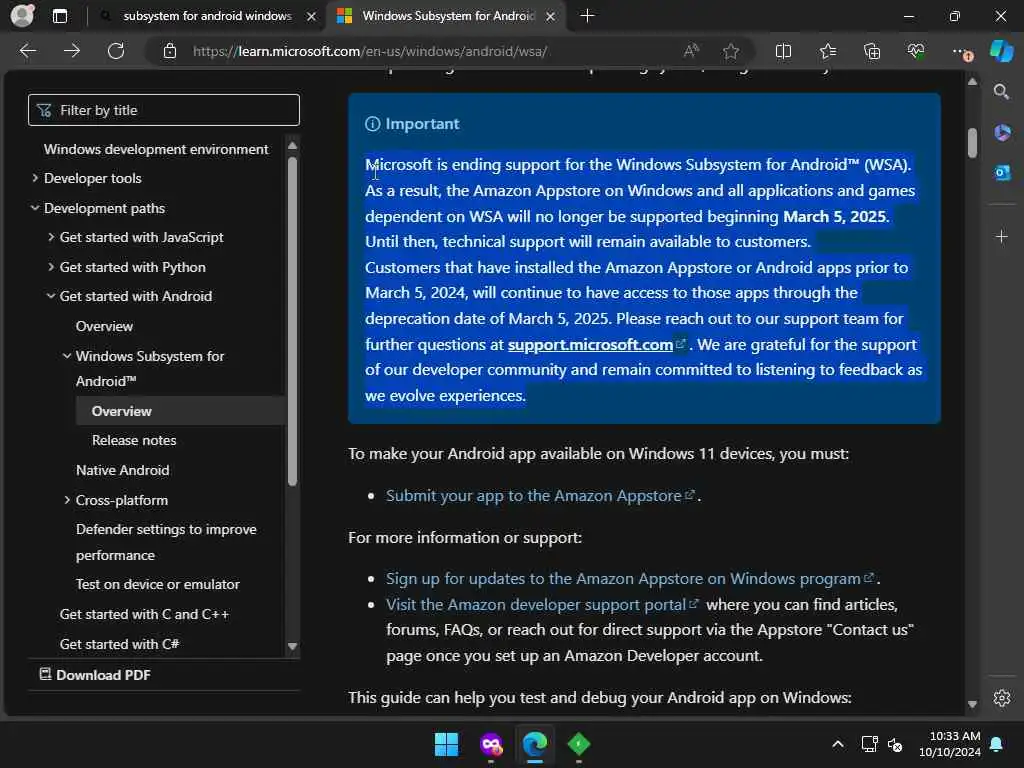Open sidebar settings gear
The width and height of the screenshot is (1024, 768).
pos(1002,698)
